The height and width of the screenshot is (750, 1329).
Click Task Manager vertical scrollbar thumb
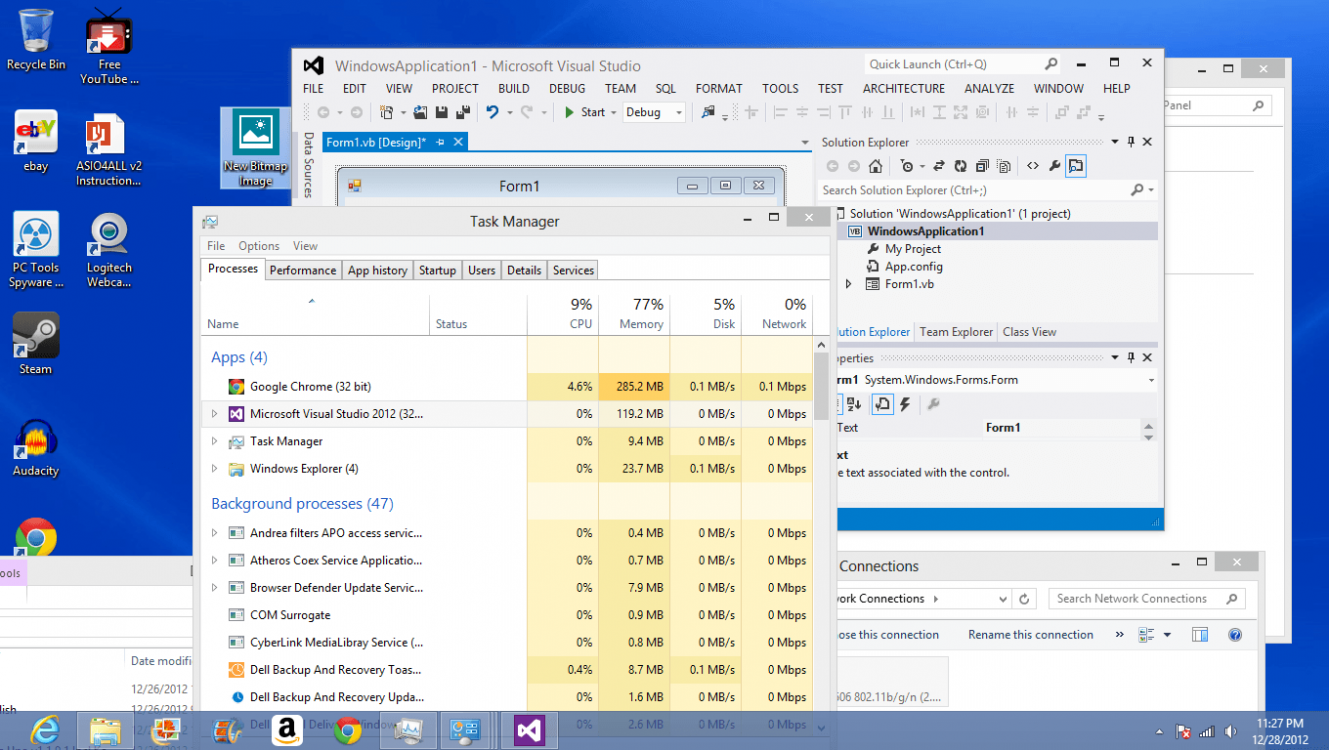tap(821, 386)
